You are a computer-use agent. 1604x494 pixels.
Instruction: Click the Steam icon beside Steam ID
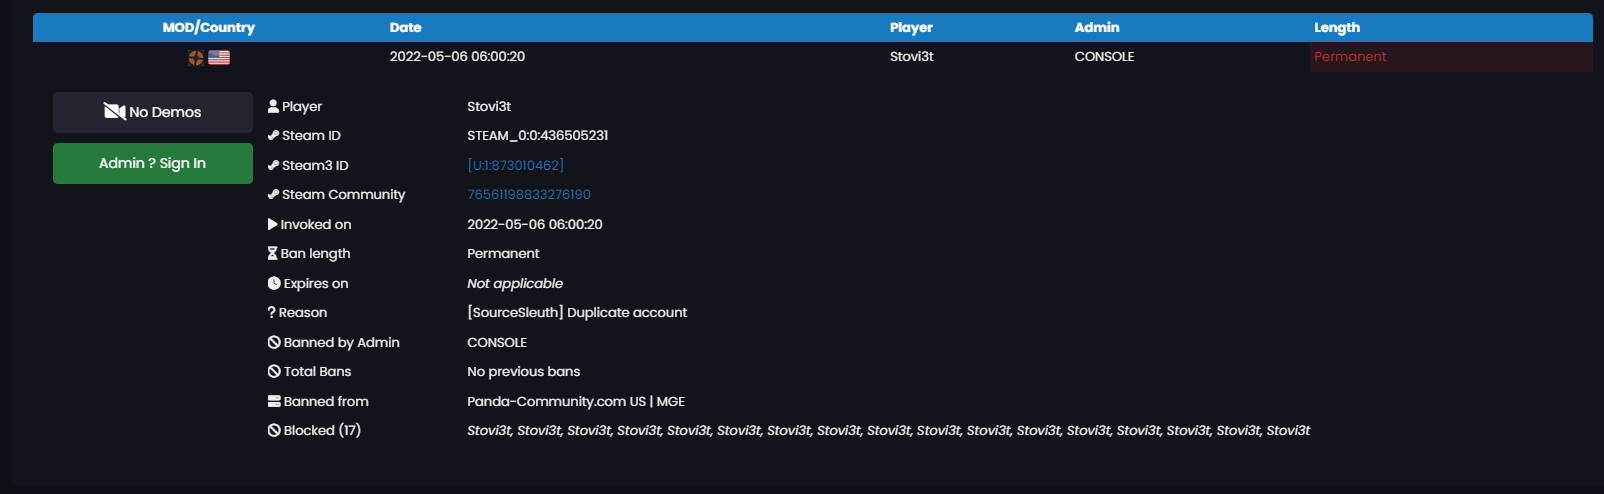pos(273,136)
